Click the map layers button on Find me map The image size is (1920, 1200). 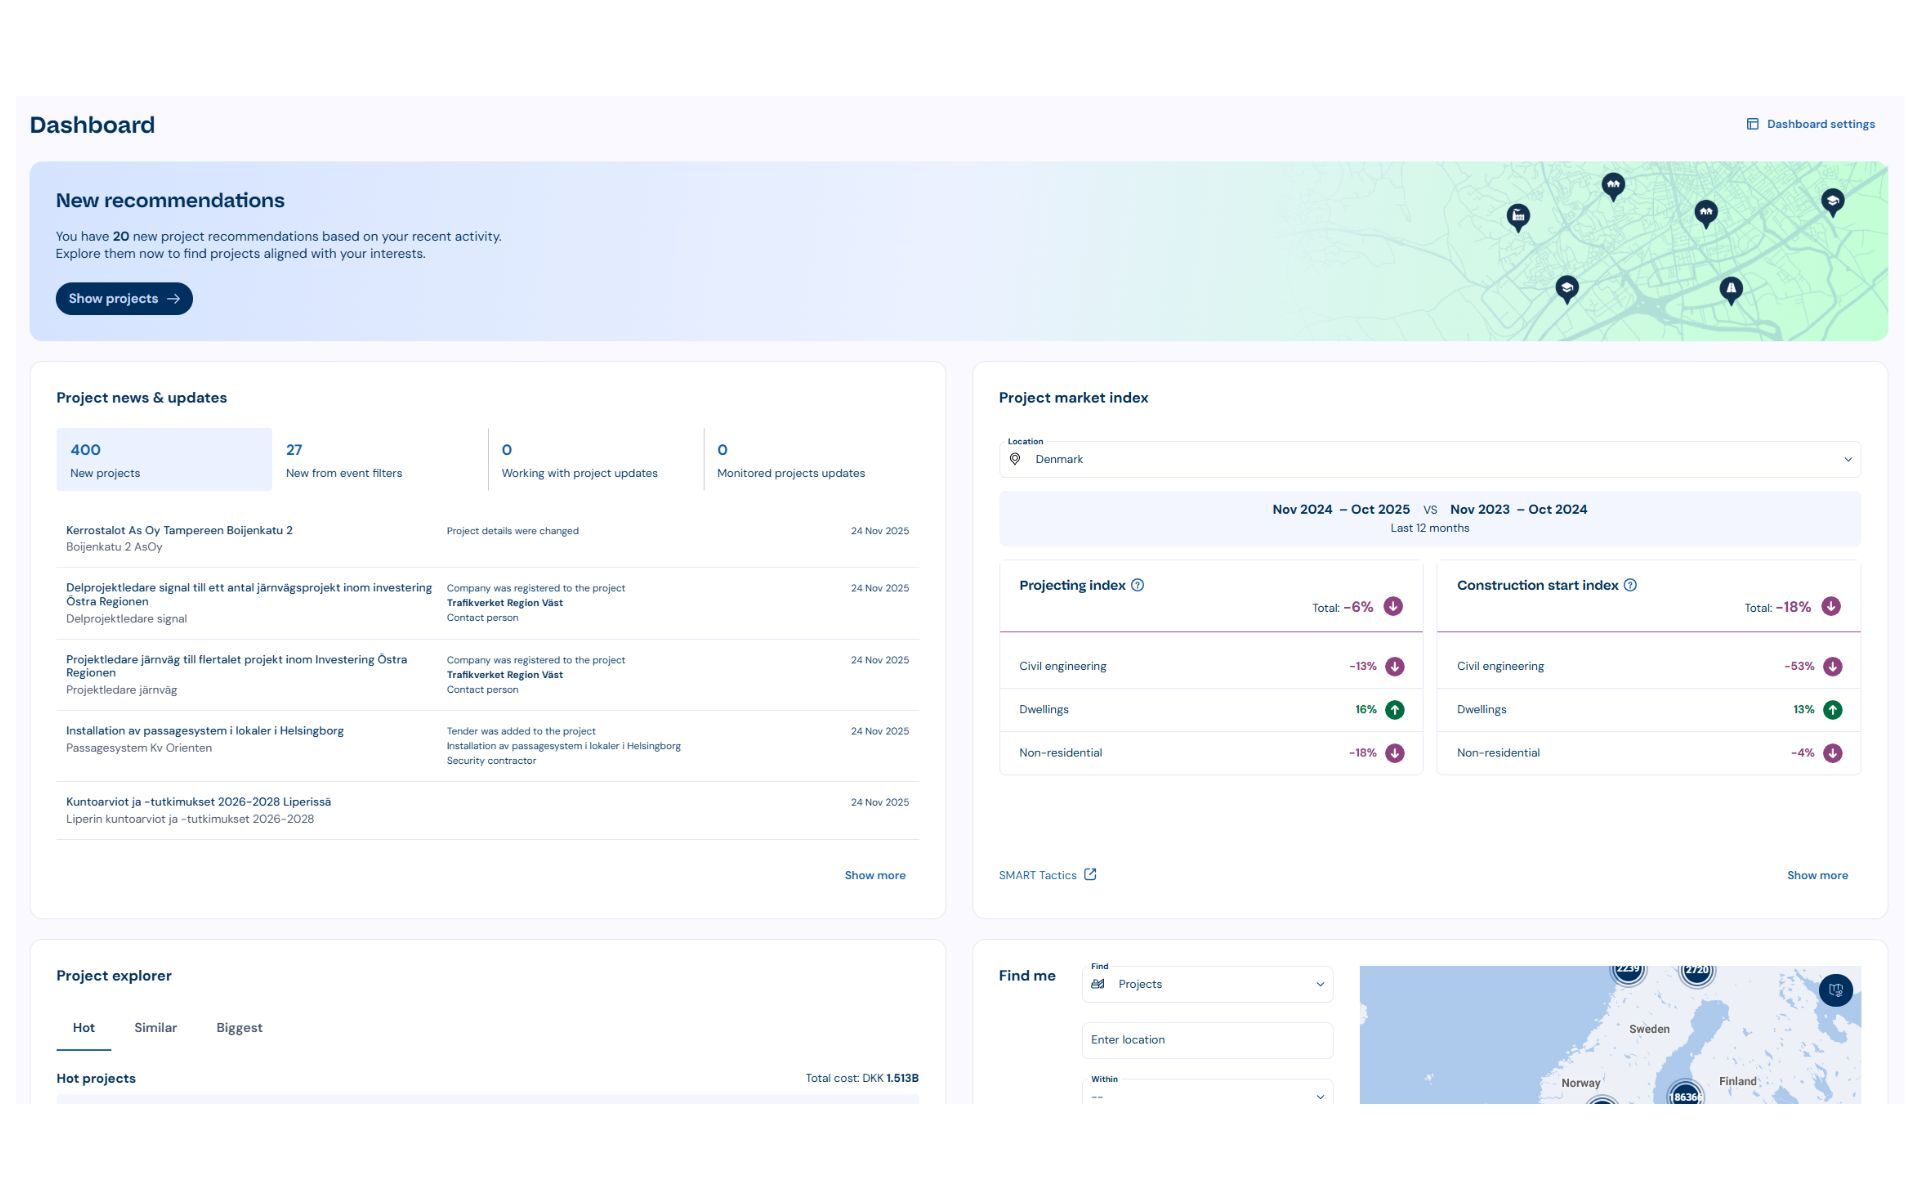(x=1835, y=990)
